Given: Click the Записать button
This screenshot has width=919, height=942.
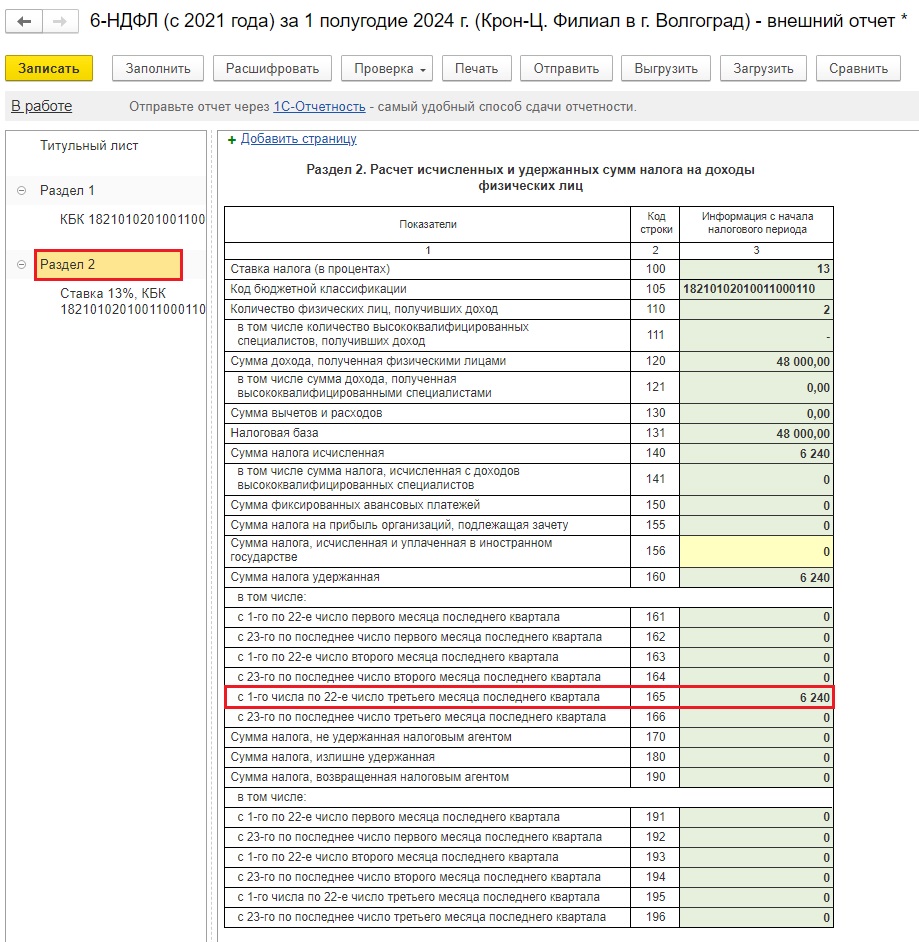Looking at the screenshot, I should point(49,68).
